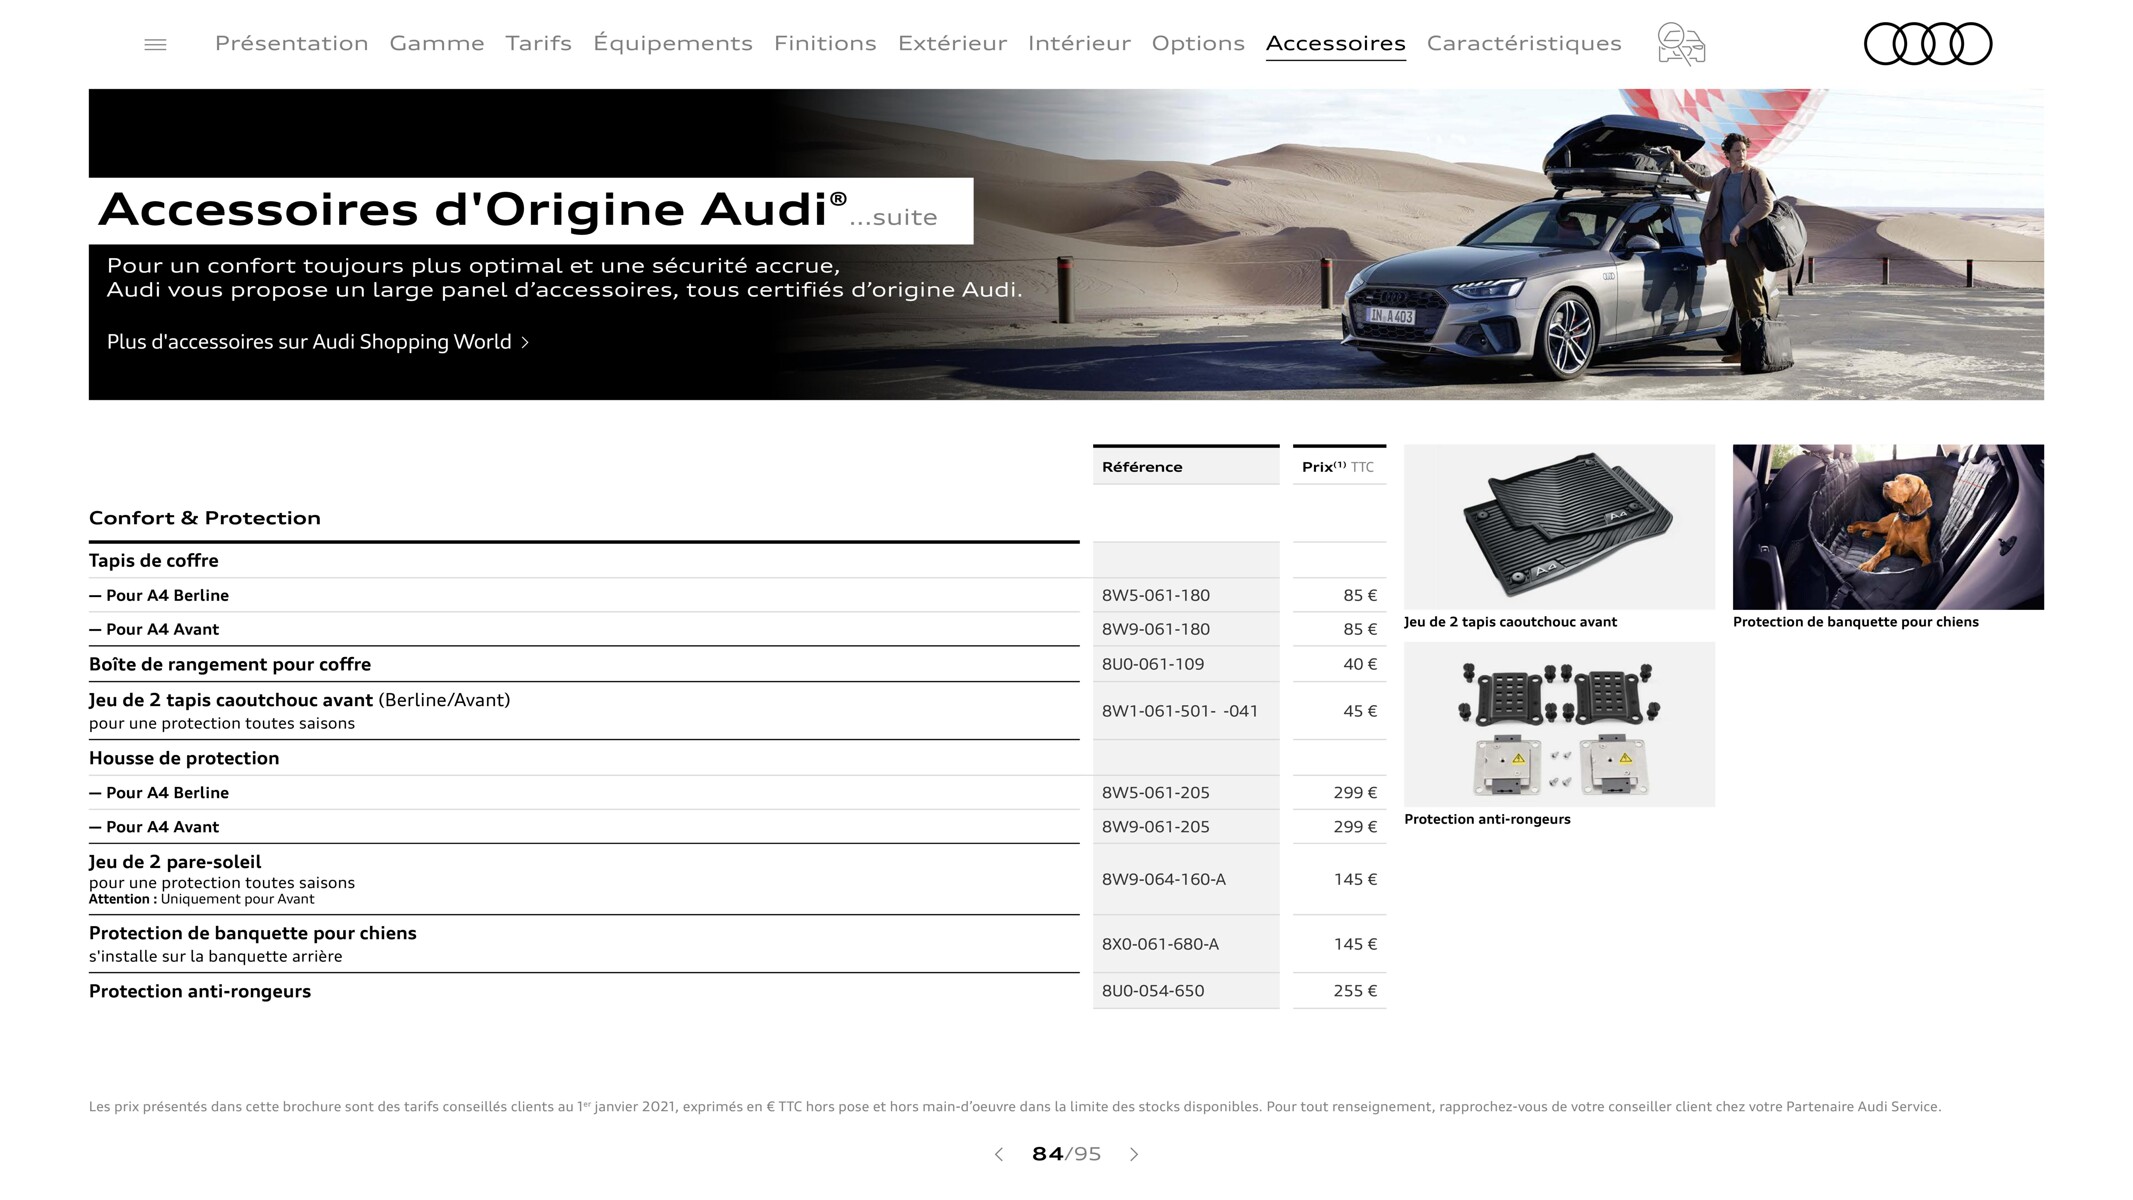
Task: Click the Housse de protection heading
Action: click(x=184, y=758)
